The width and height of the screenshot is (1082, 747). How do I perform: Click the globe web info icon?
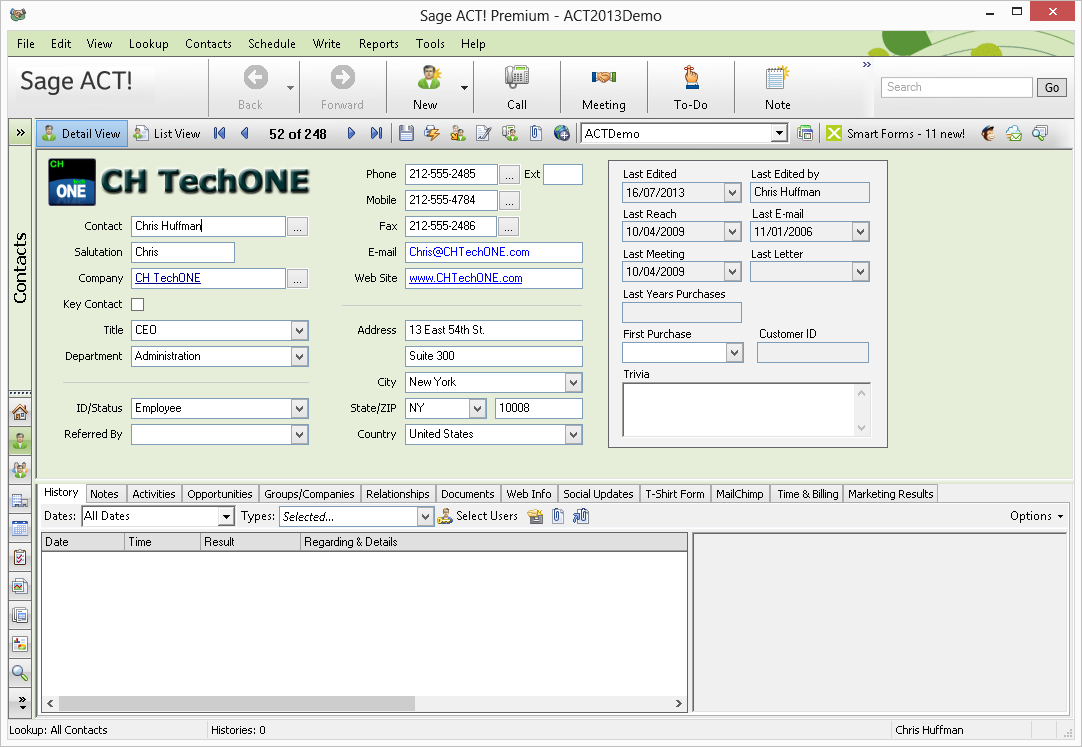point(562,133)
